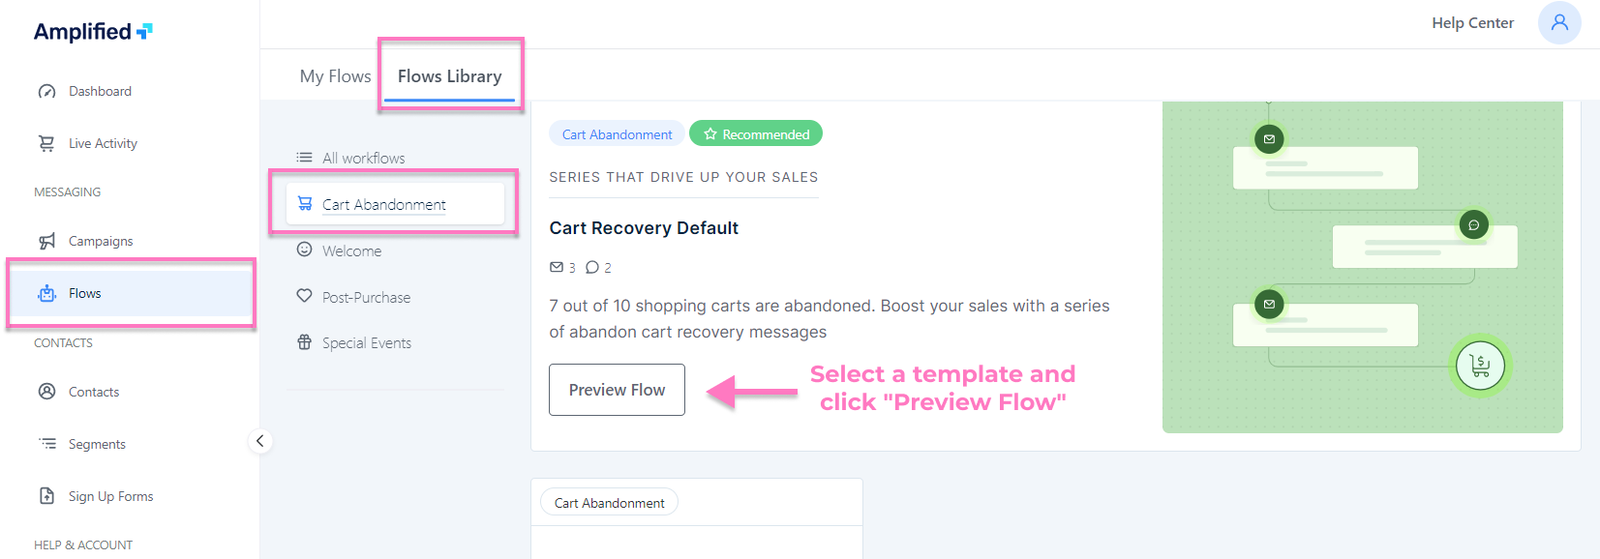1600x559 pixels.
Task: Click the Amplified logo
Action: click(x=93, y=31)
